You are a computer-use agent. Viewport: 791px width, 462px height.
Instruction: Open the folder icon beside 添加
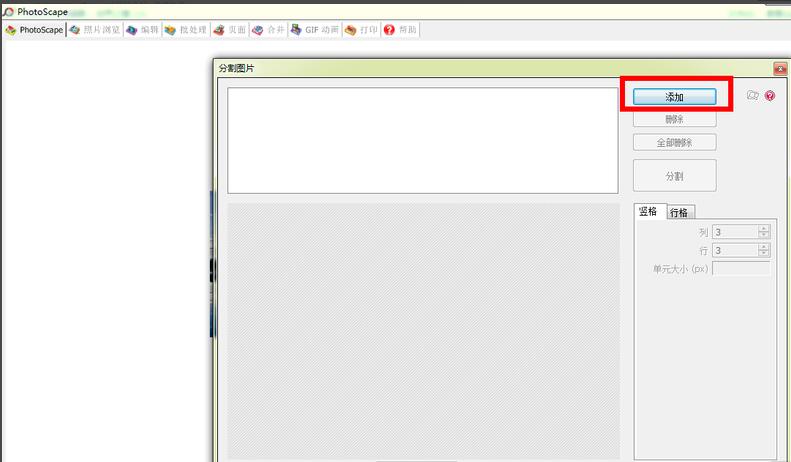click(x=753, y=96)
